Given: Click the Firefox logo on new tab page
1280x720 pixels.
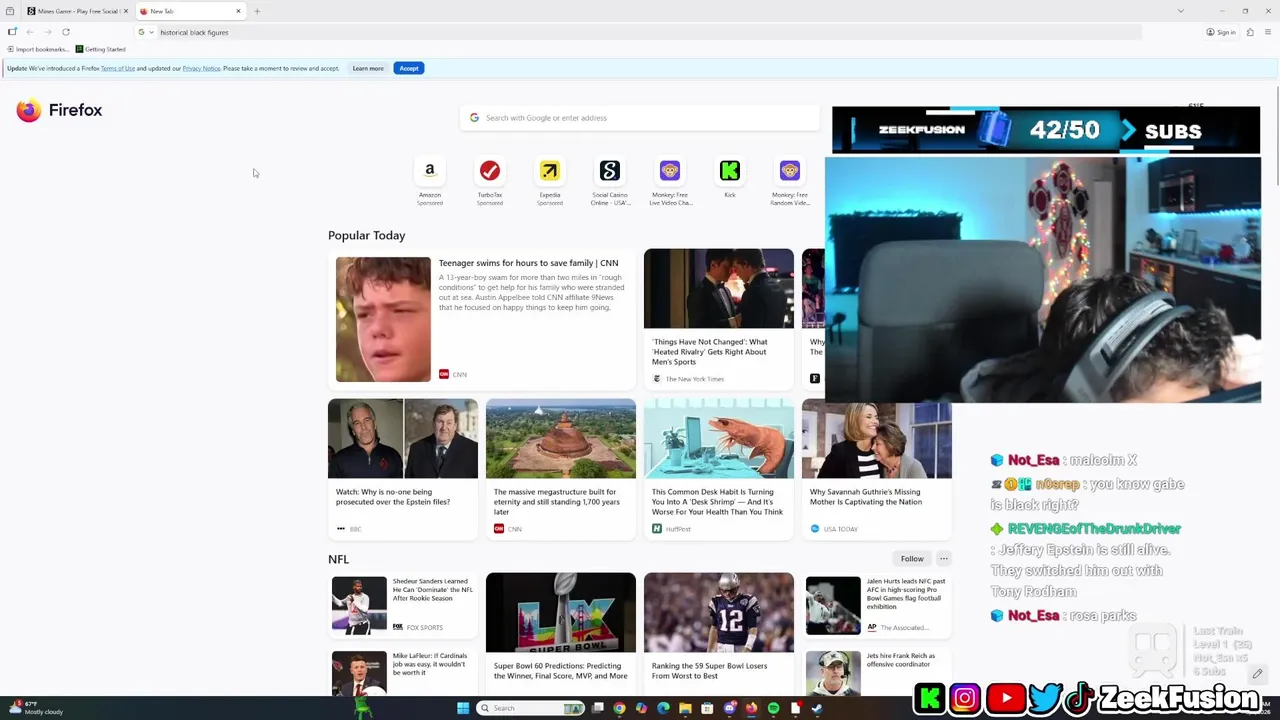Looking at the screenshot, I should [x=59, y=110].
